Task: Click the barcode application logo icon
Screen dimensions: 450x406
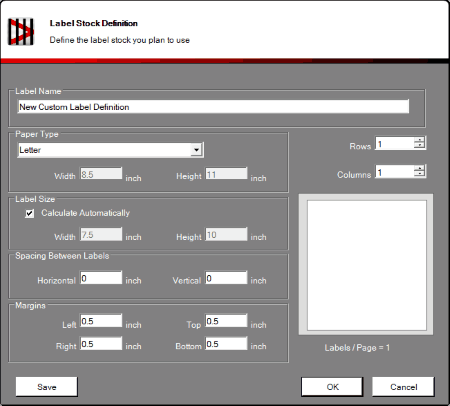Action: coord(21,32)
